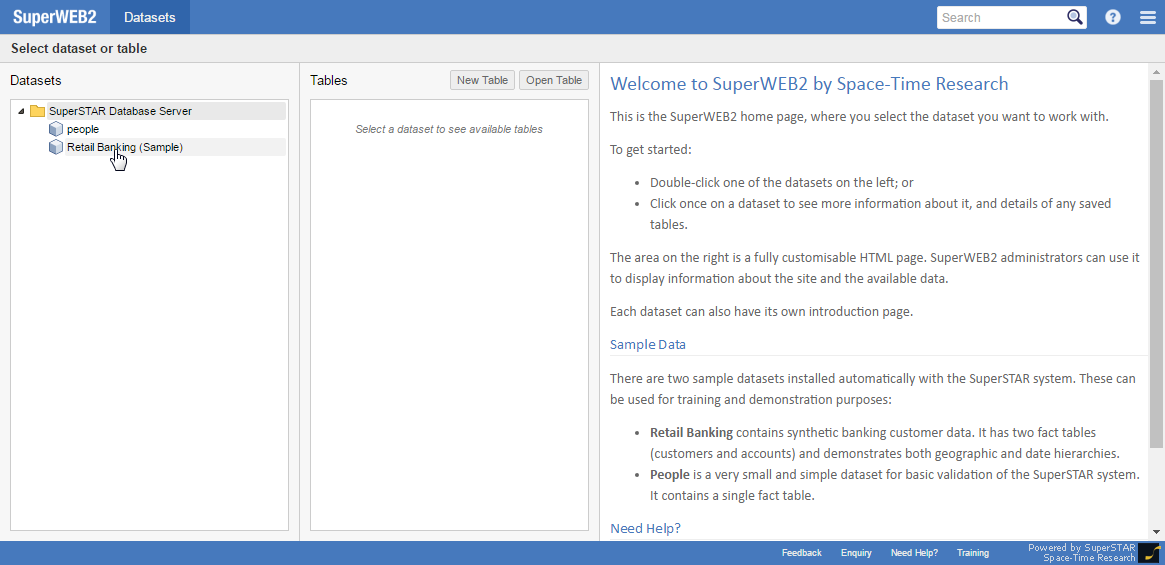The image size is (1165, 565).
Task: Open the Feedback link in footer
Action: point(801,553)
